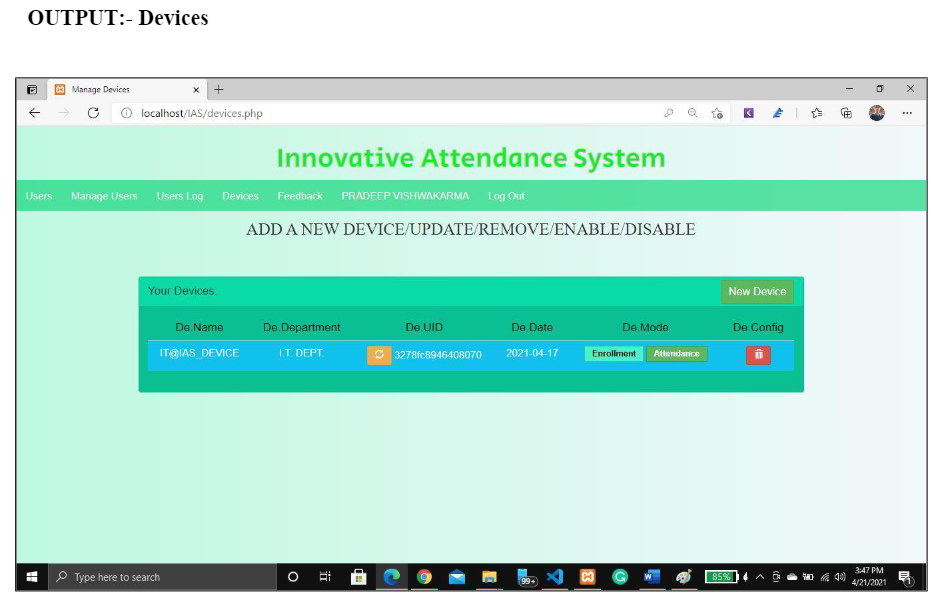Open XAMPP from the taskbar

587,577
